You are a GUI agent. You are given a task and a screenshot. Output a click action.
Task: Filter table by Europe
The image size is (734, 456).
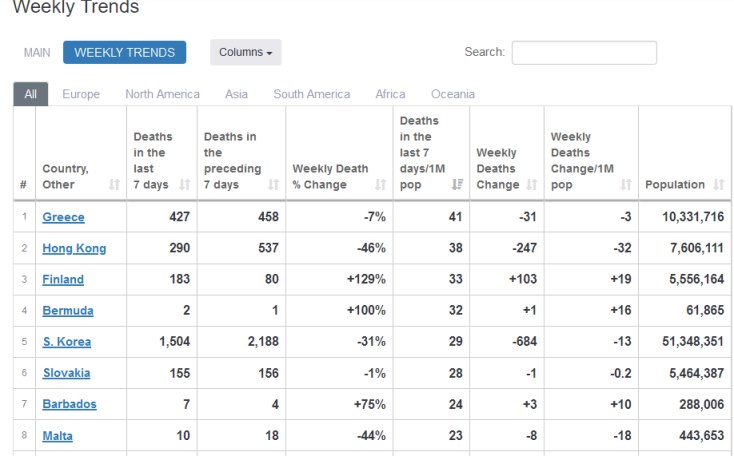[81, 94]
